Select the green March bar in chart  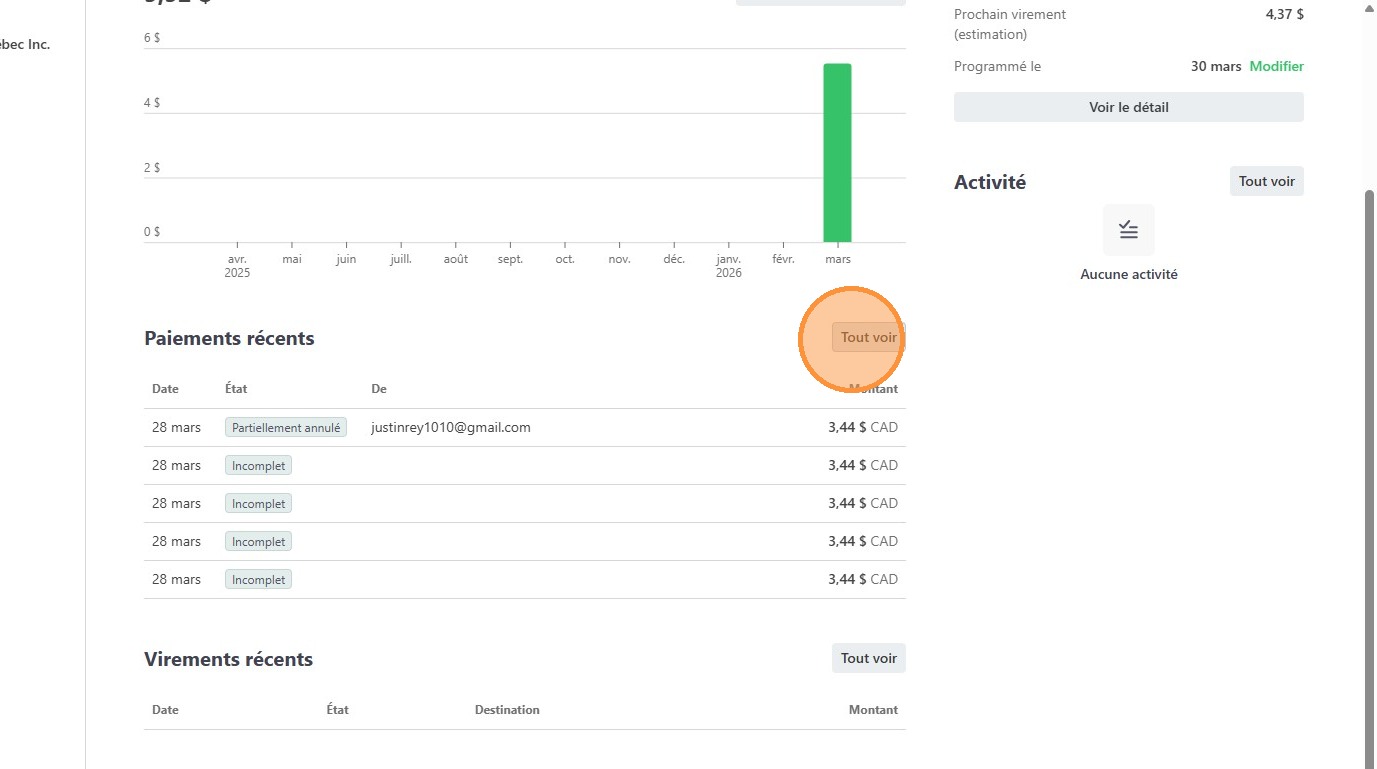[x=837, y=152]
